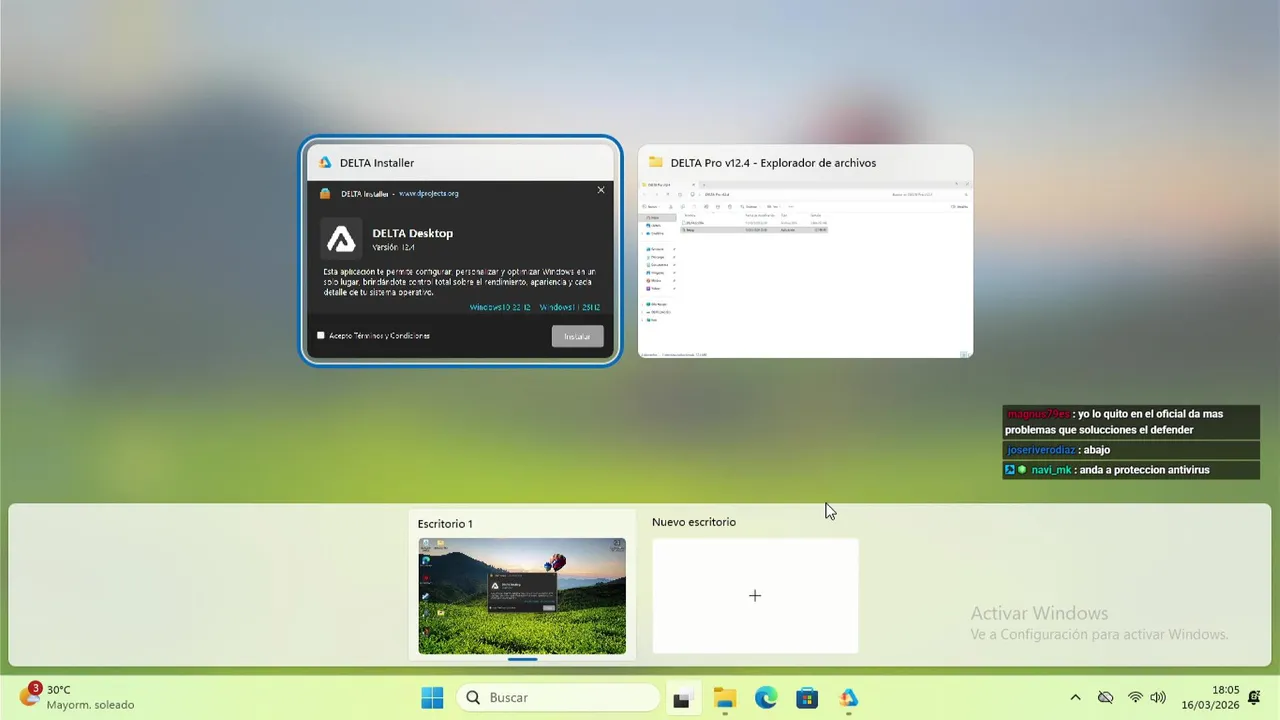Toggle the Task View taskbar icon

[682, 698]
